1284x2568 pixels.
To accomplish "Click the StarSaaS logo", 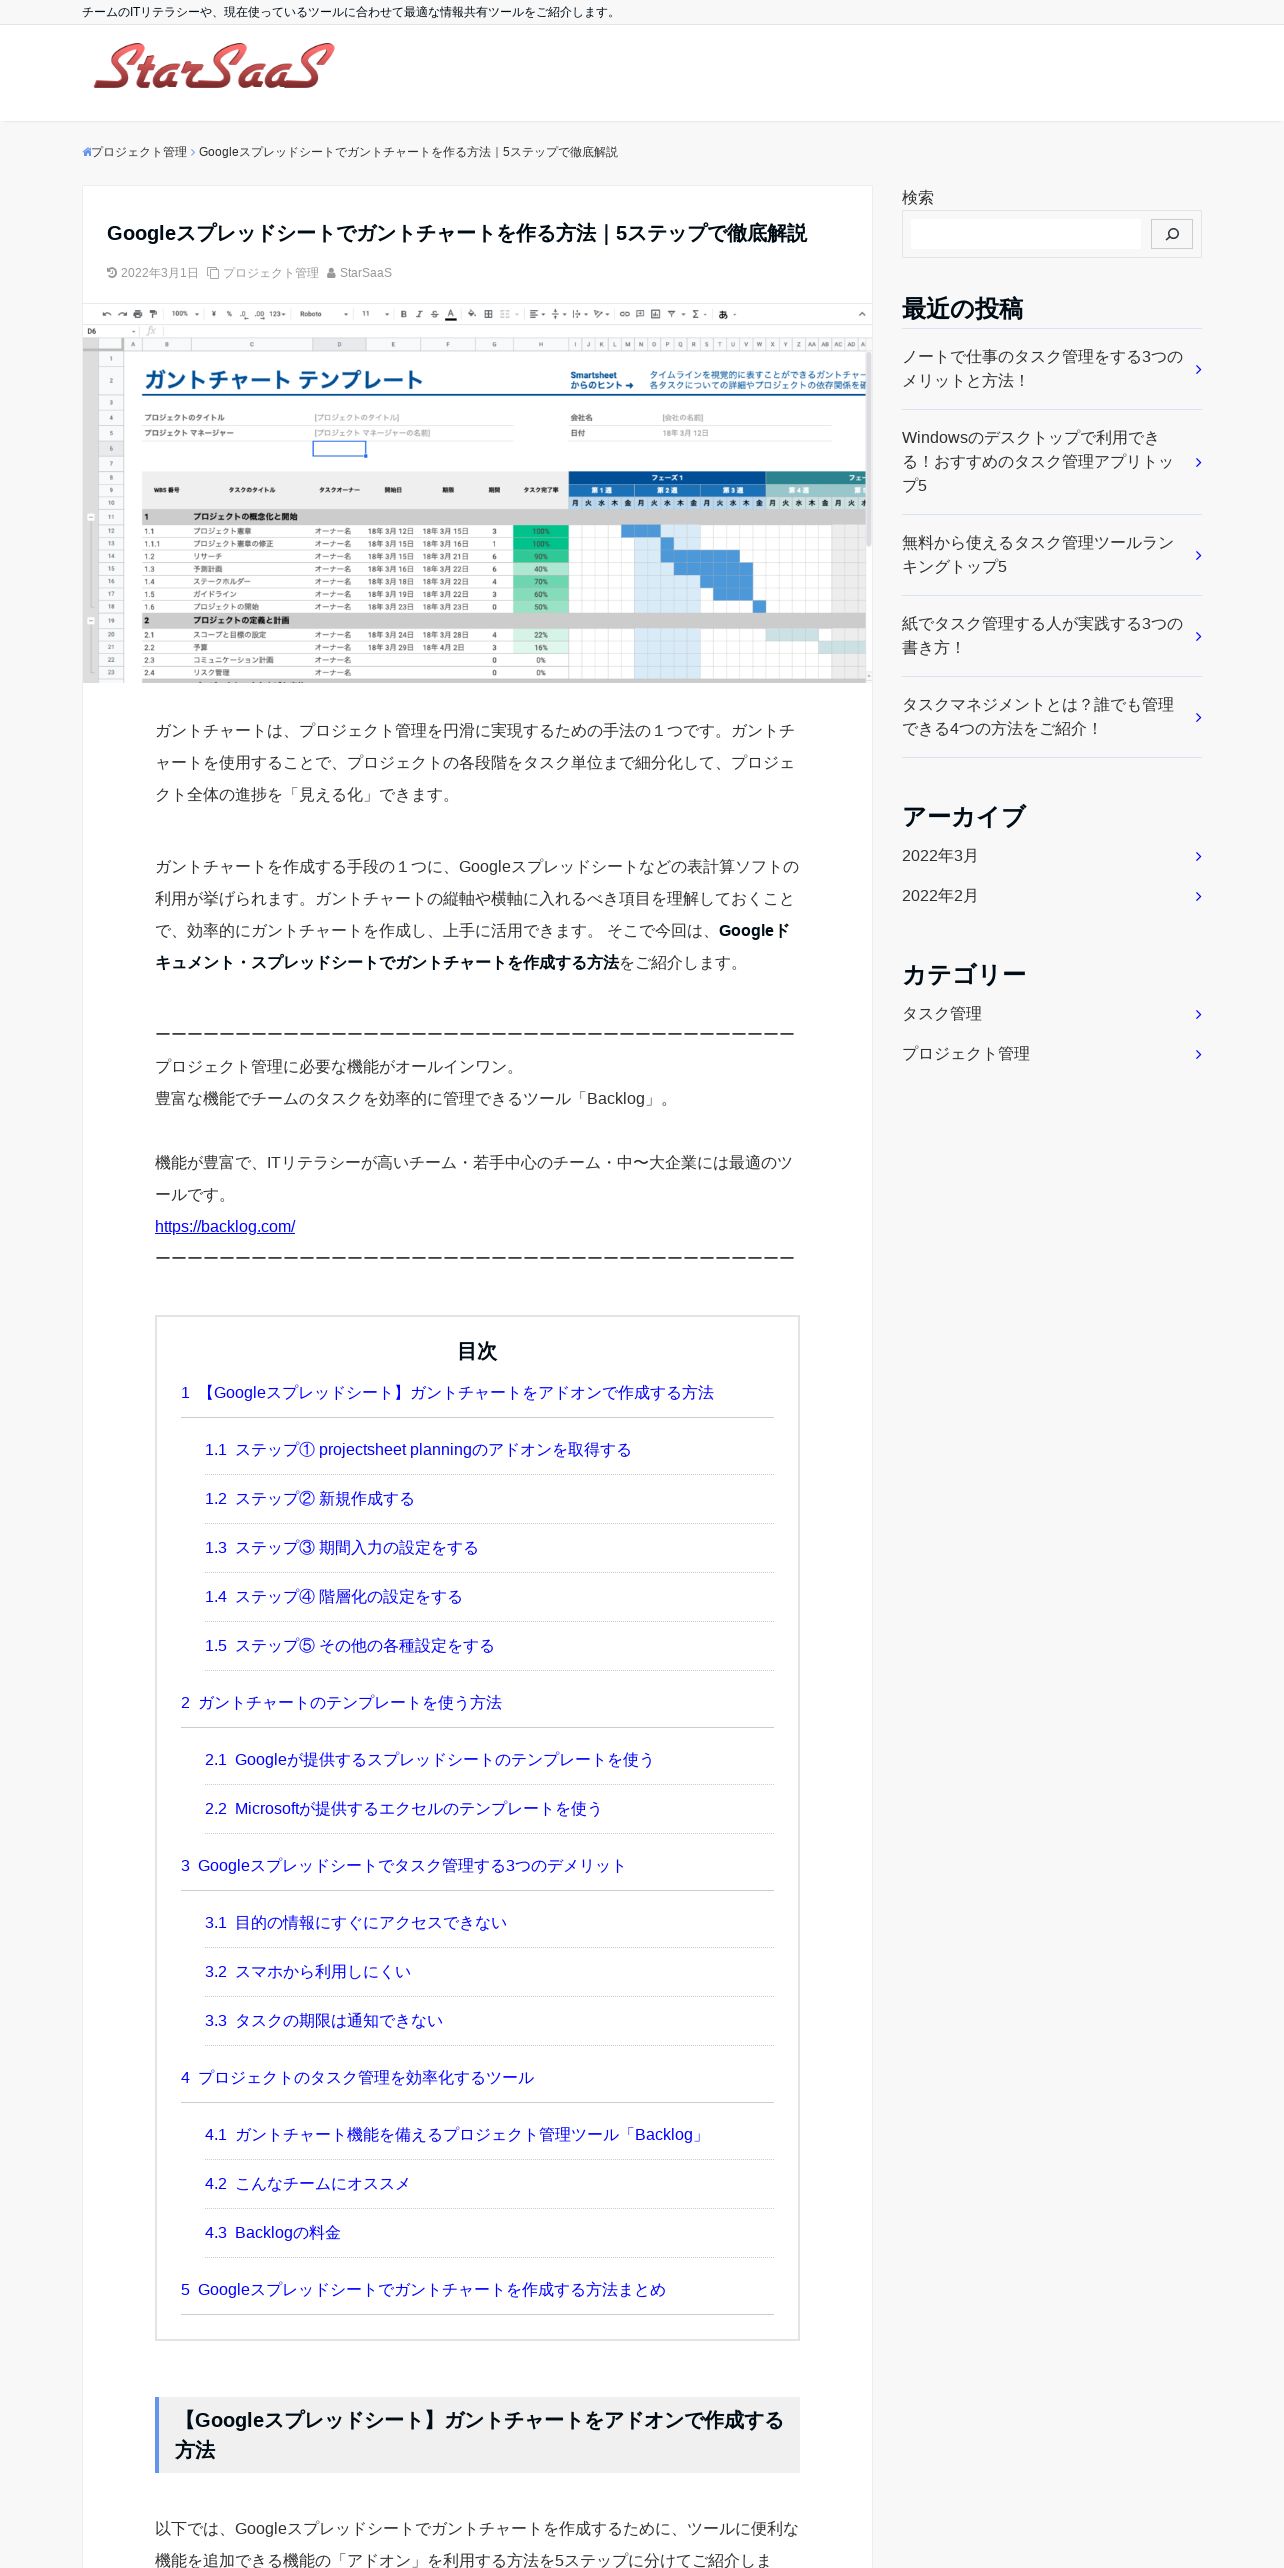I will [x=213, y=66].
